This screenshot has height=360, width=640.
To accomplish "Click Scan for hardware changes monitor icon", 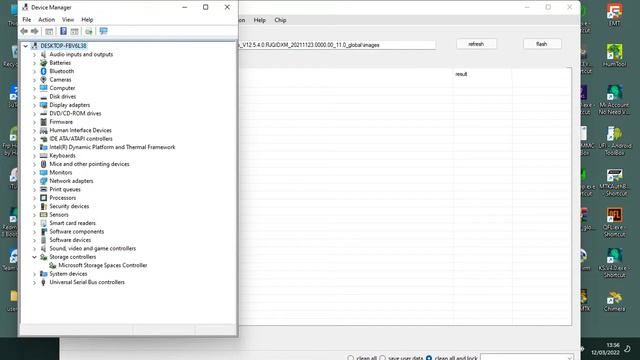I will tap(103, 31).
